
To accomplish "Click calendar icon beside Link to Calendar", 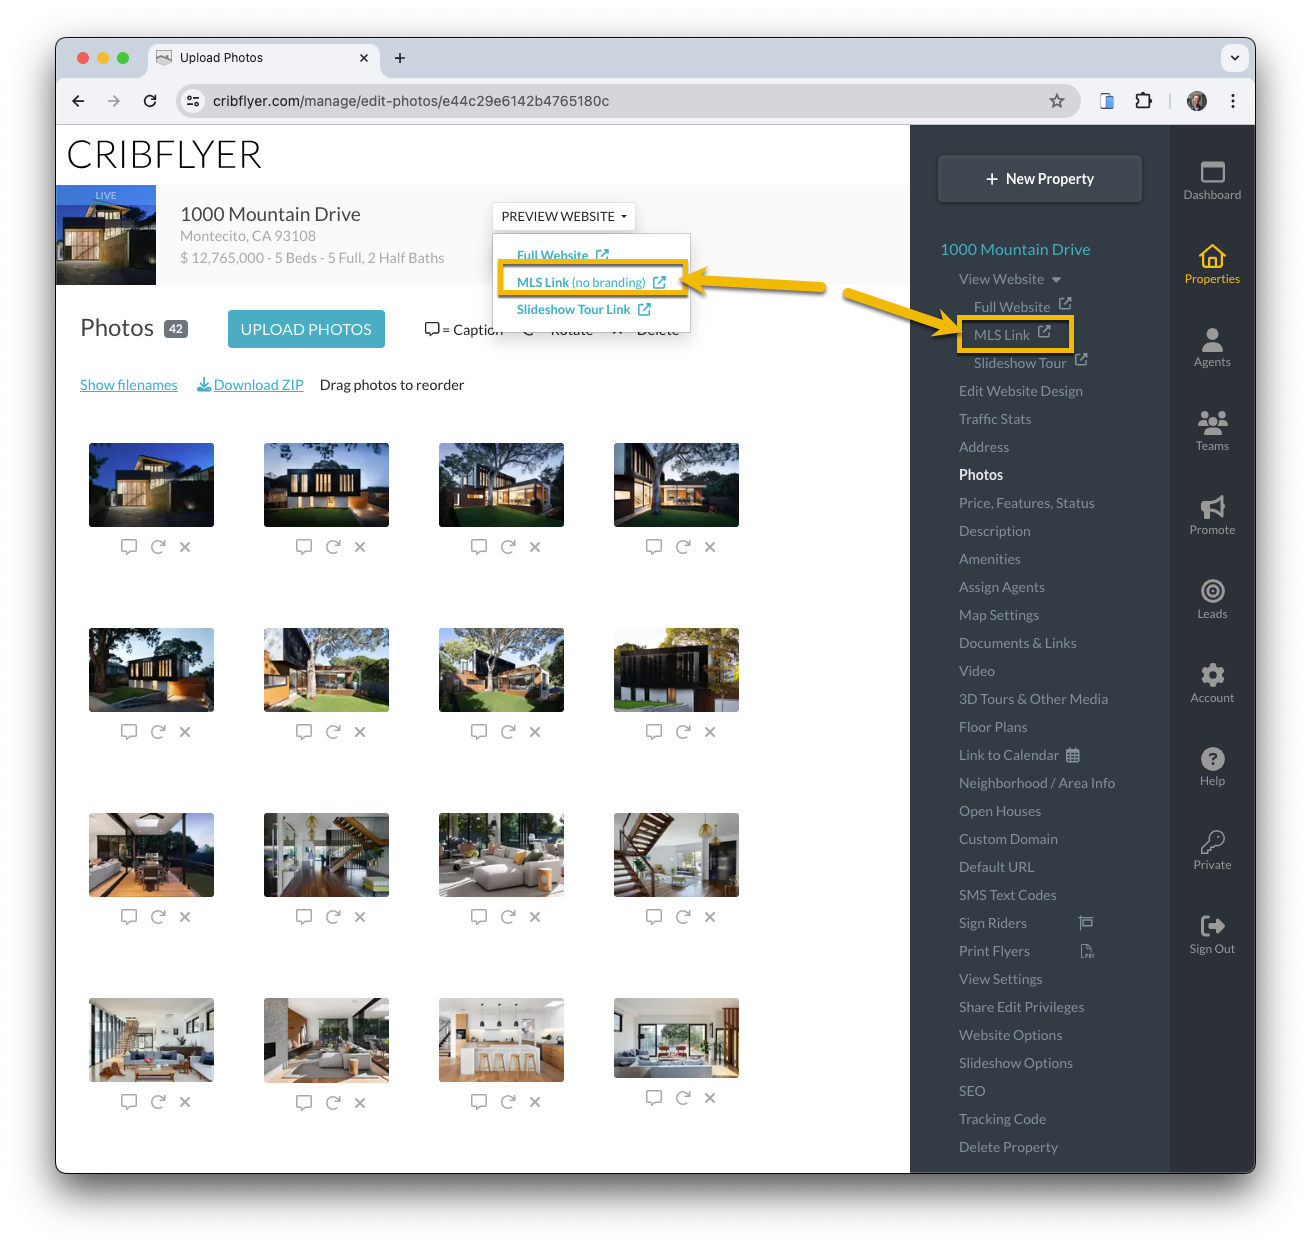I will (x=1073, y=755).
